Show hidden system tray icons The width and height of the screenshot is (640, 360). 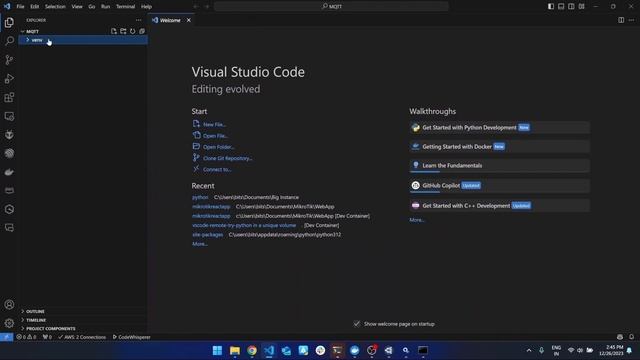click(x=529, y=351)
